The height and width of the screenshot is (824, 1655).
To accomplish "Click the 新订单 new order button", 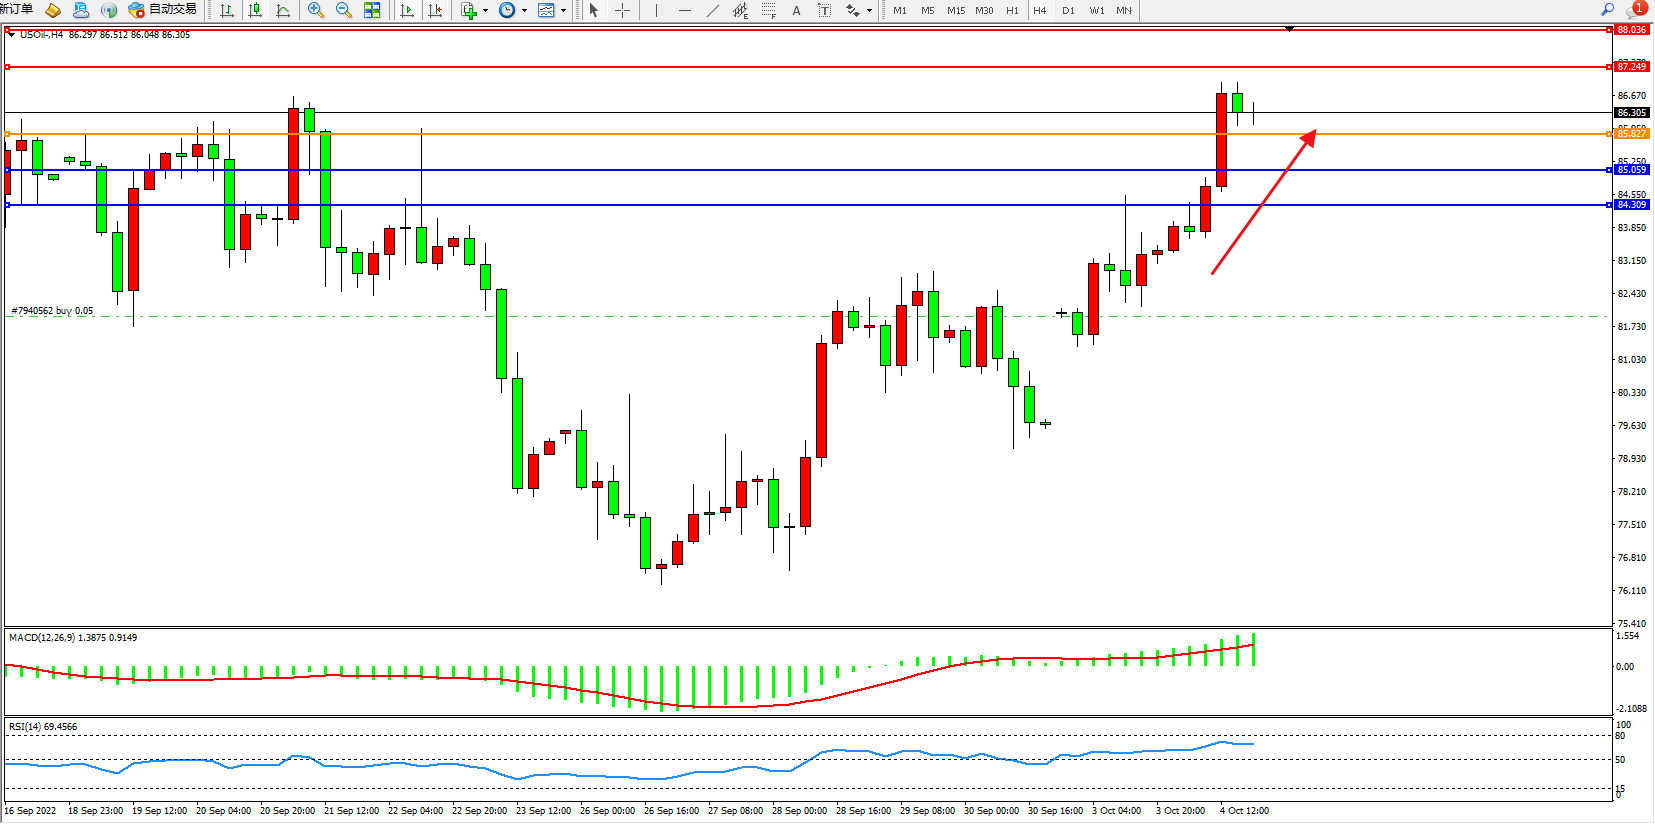I will point(17,10).
